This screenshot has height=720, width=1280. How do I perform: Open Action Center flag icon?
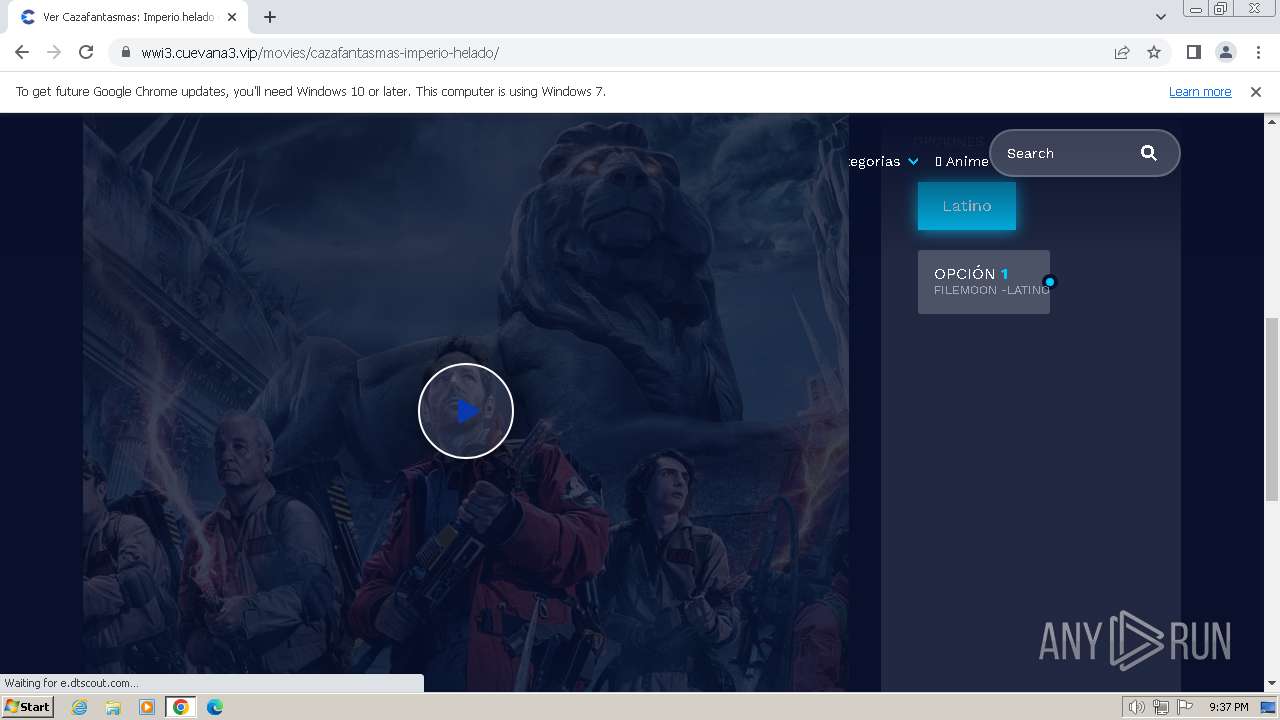pyautogui.click(x=1185, y=707)
